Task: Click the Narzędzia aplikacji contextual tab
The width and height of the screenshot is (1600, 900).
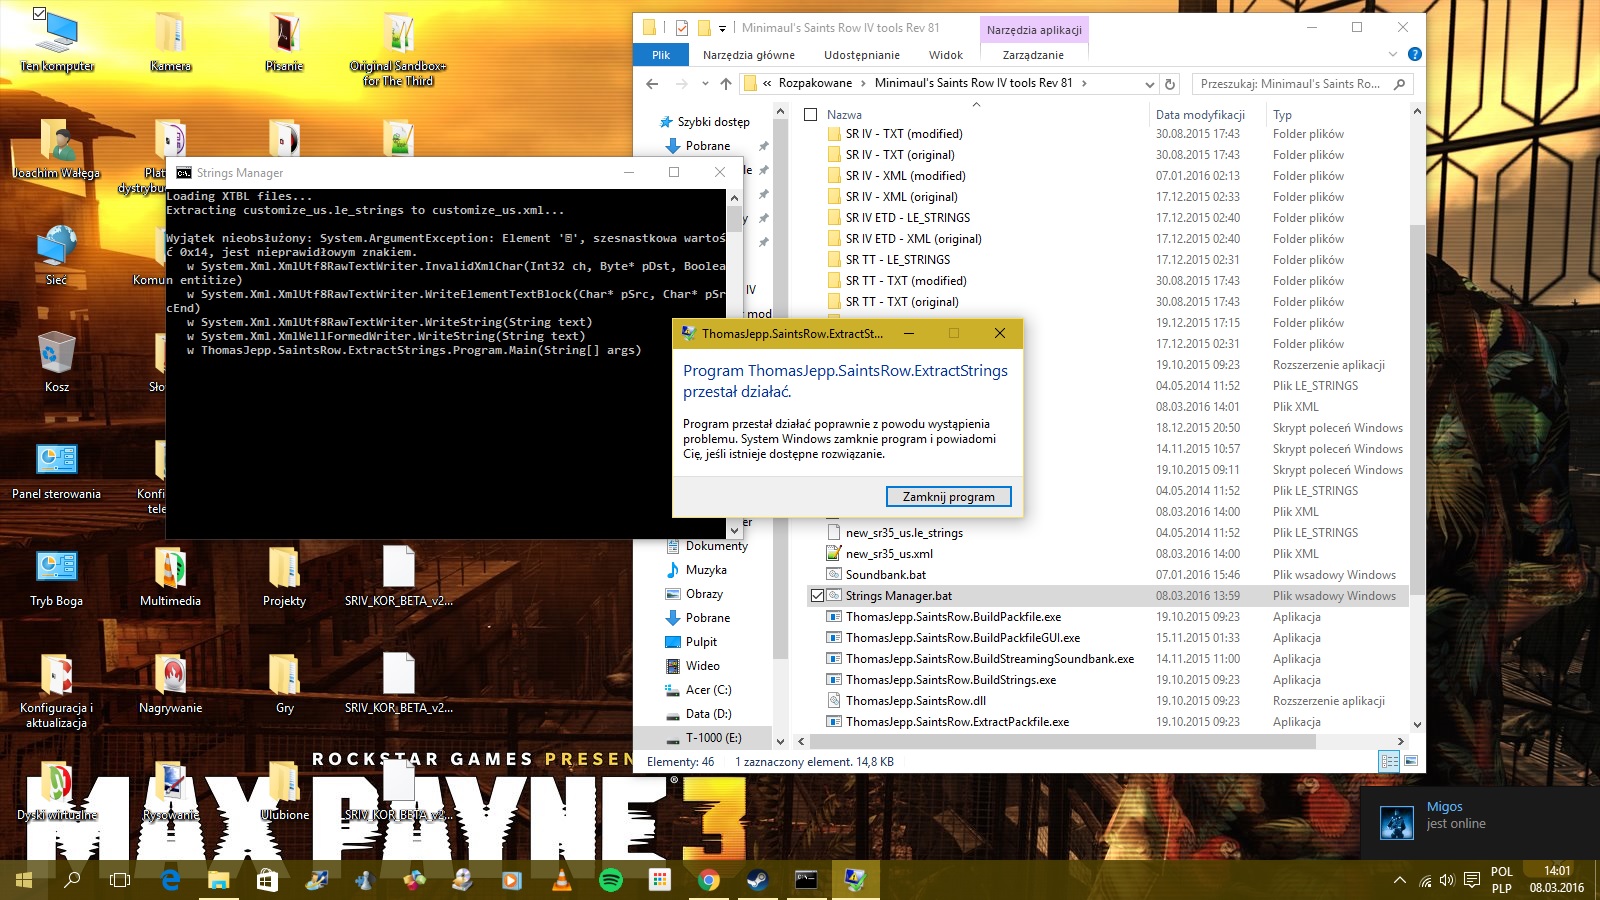Action: (1034, 30)
